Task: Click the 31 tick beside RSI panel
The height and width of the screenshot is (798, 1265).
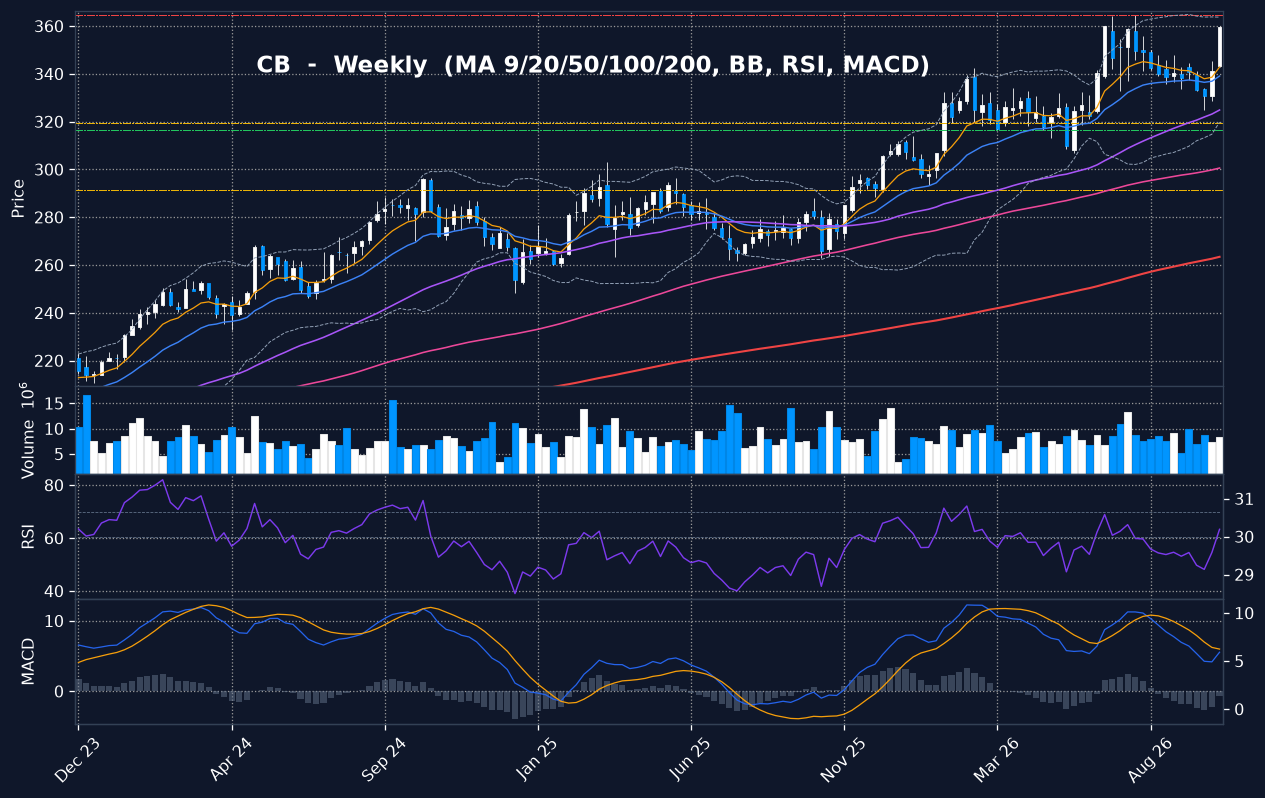Action: click(x=1242, y=499)
